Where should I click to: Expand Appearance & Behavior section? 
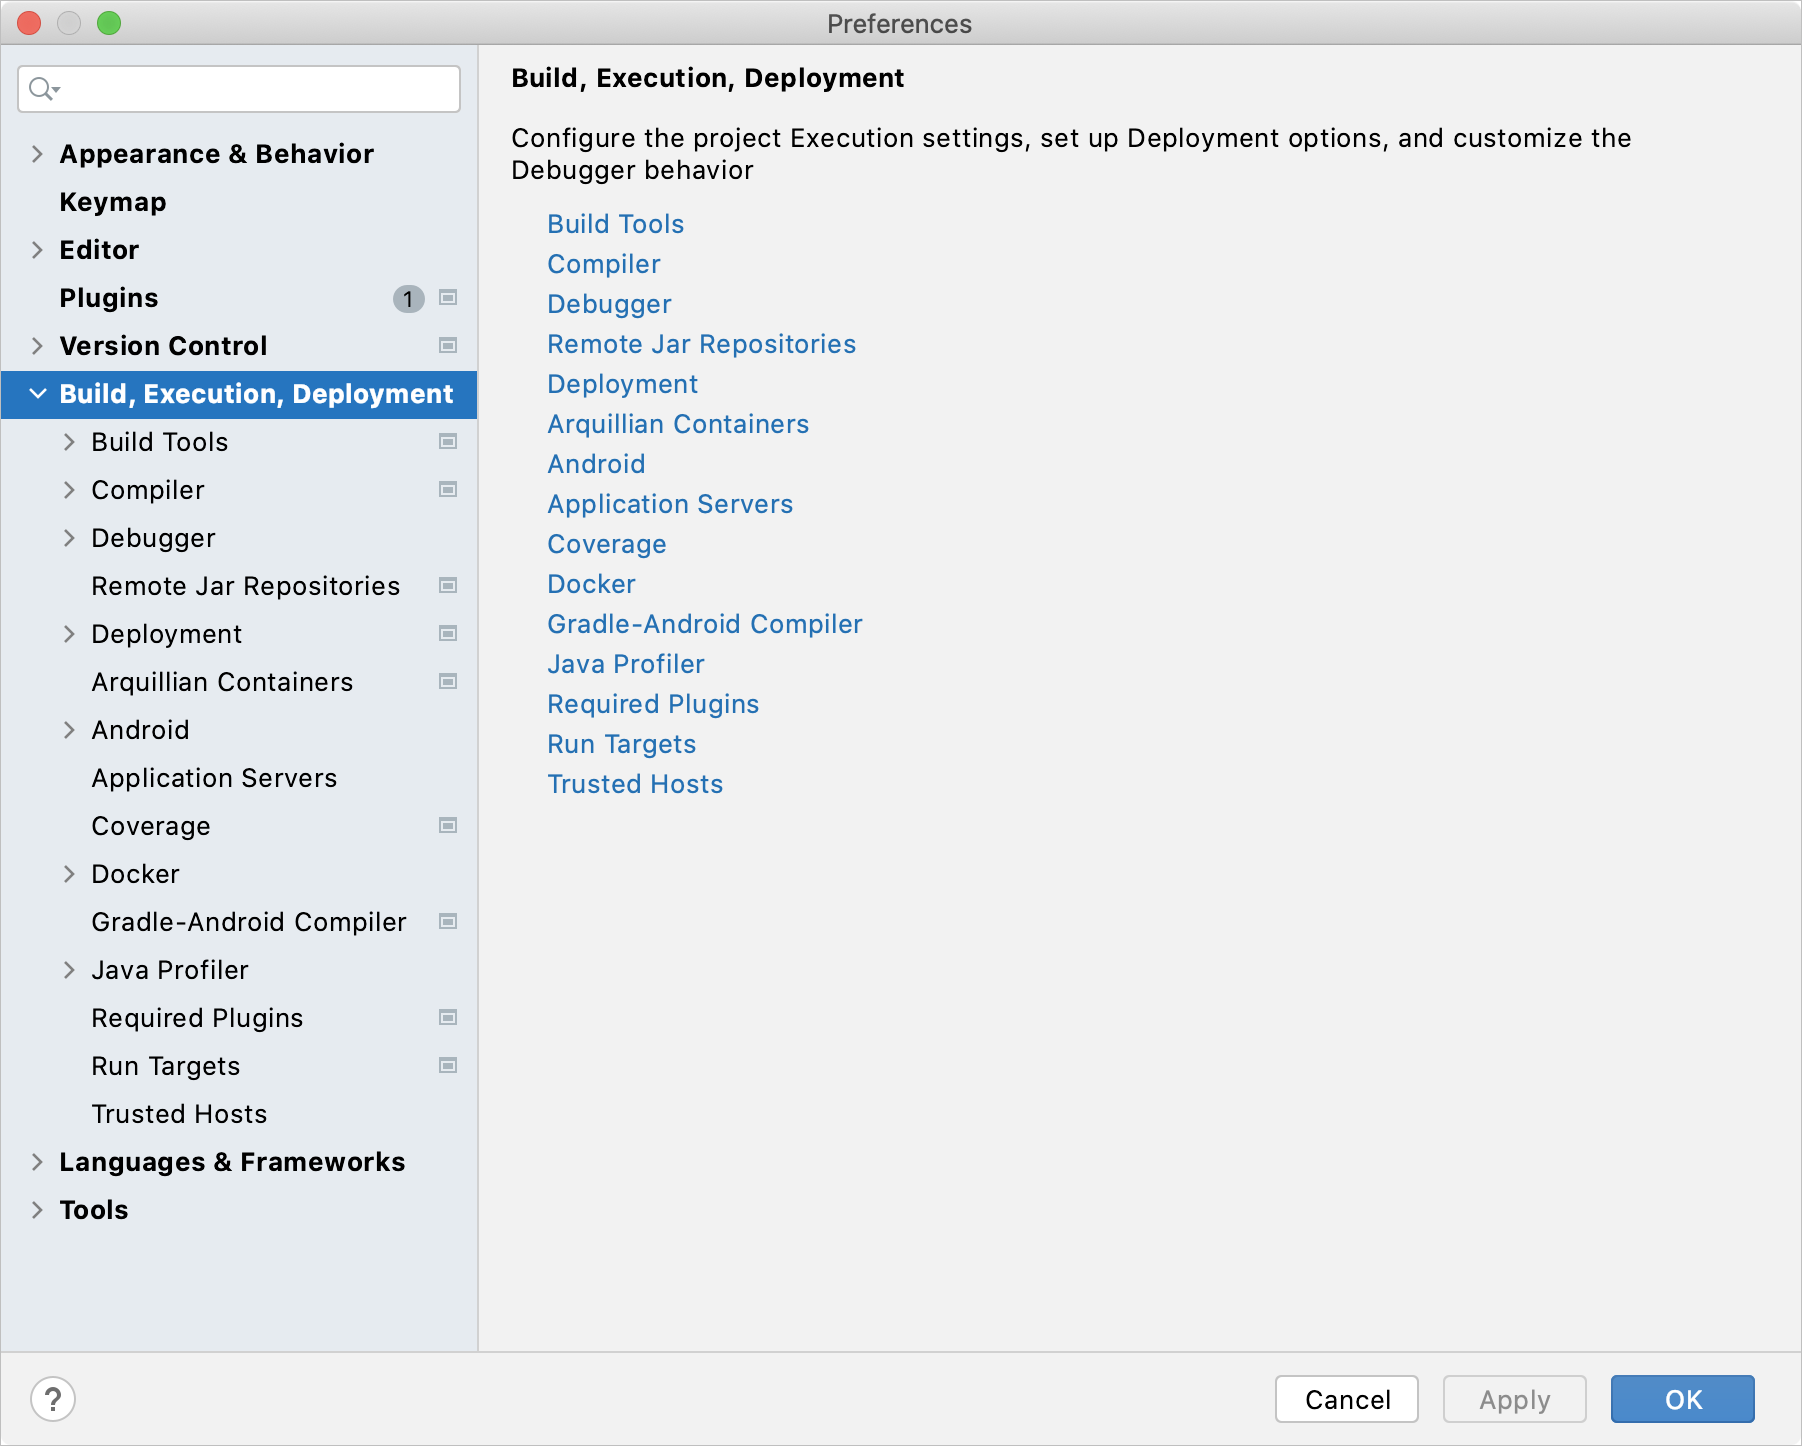pyautogui.click(x=37, y=154)
